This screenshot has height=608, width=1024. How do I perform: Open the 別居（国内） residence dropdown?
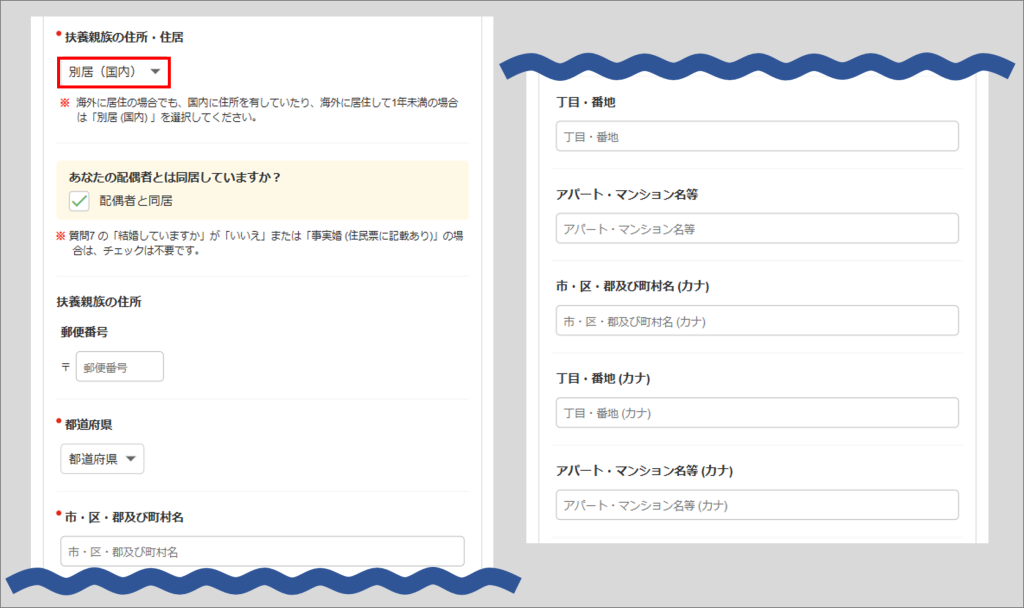(114, 72)
